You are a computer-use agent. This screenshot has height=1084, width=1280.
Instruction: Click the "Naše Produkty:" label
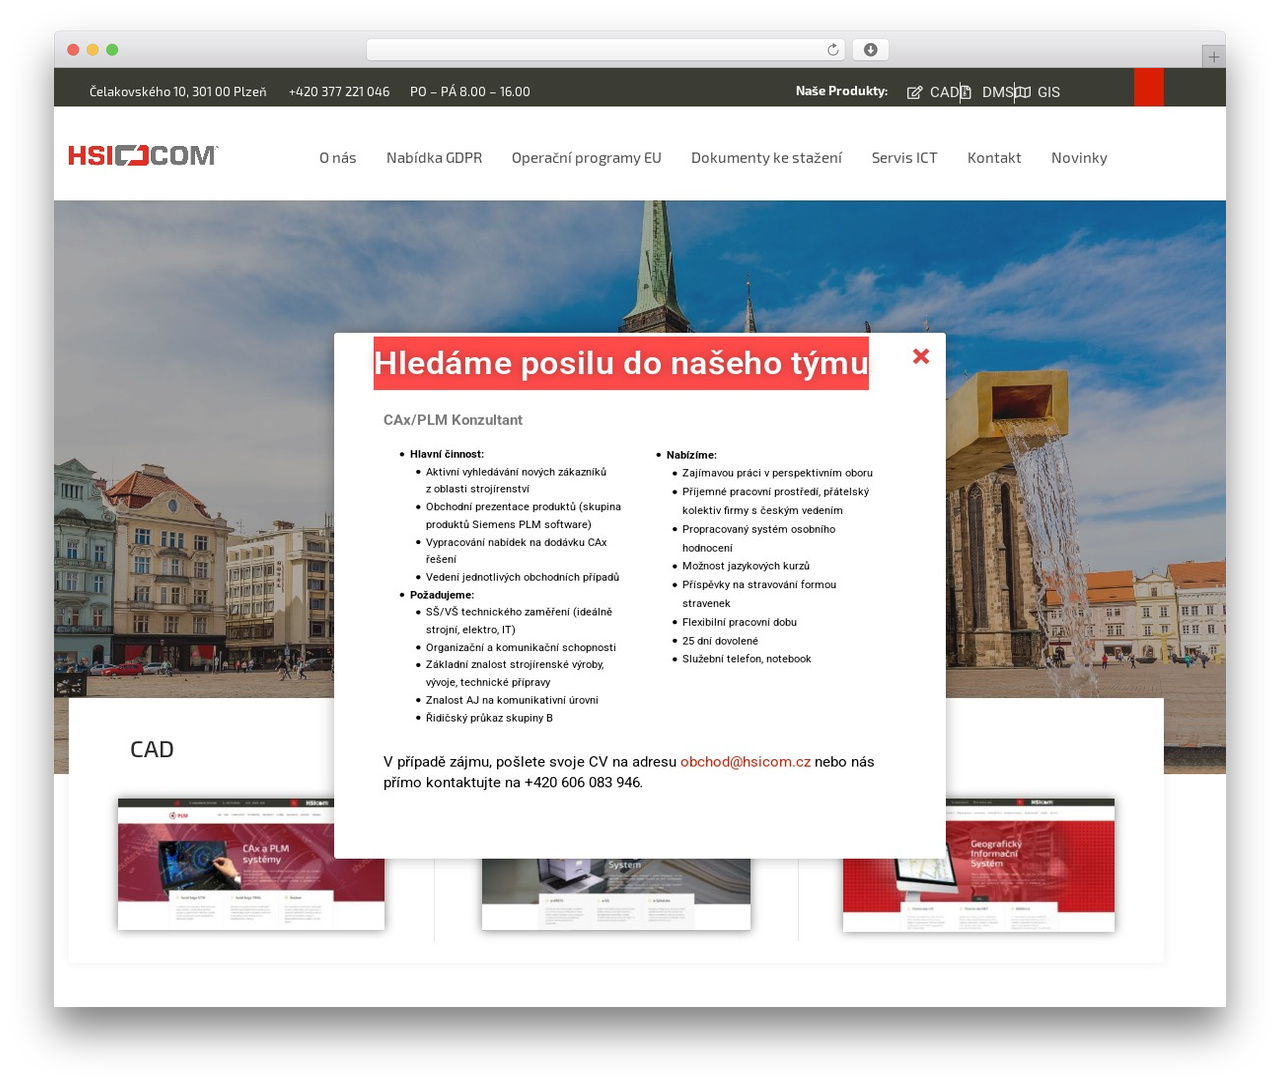pos(842,91)
